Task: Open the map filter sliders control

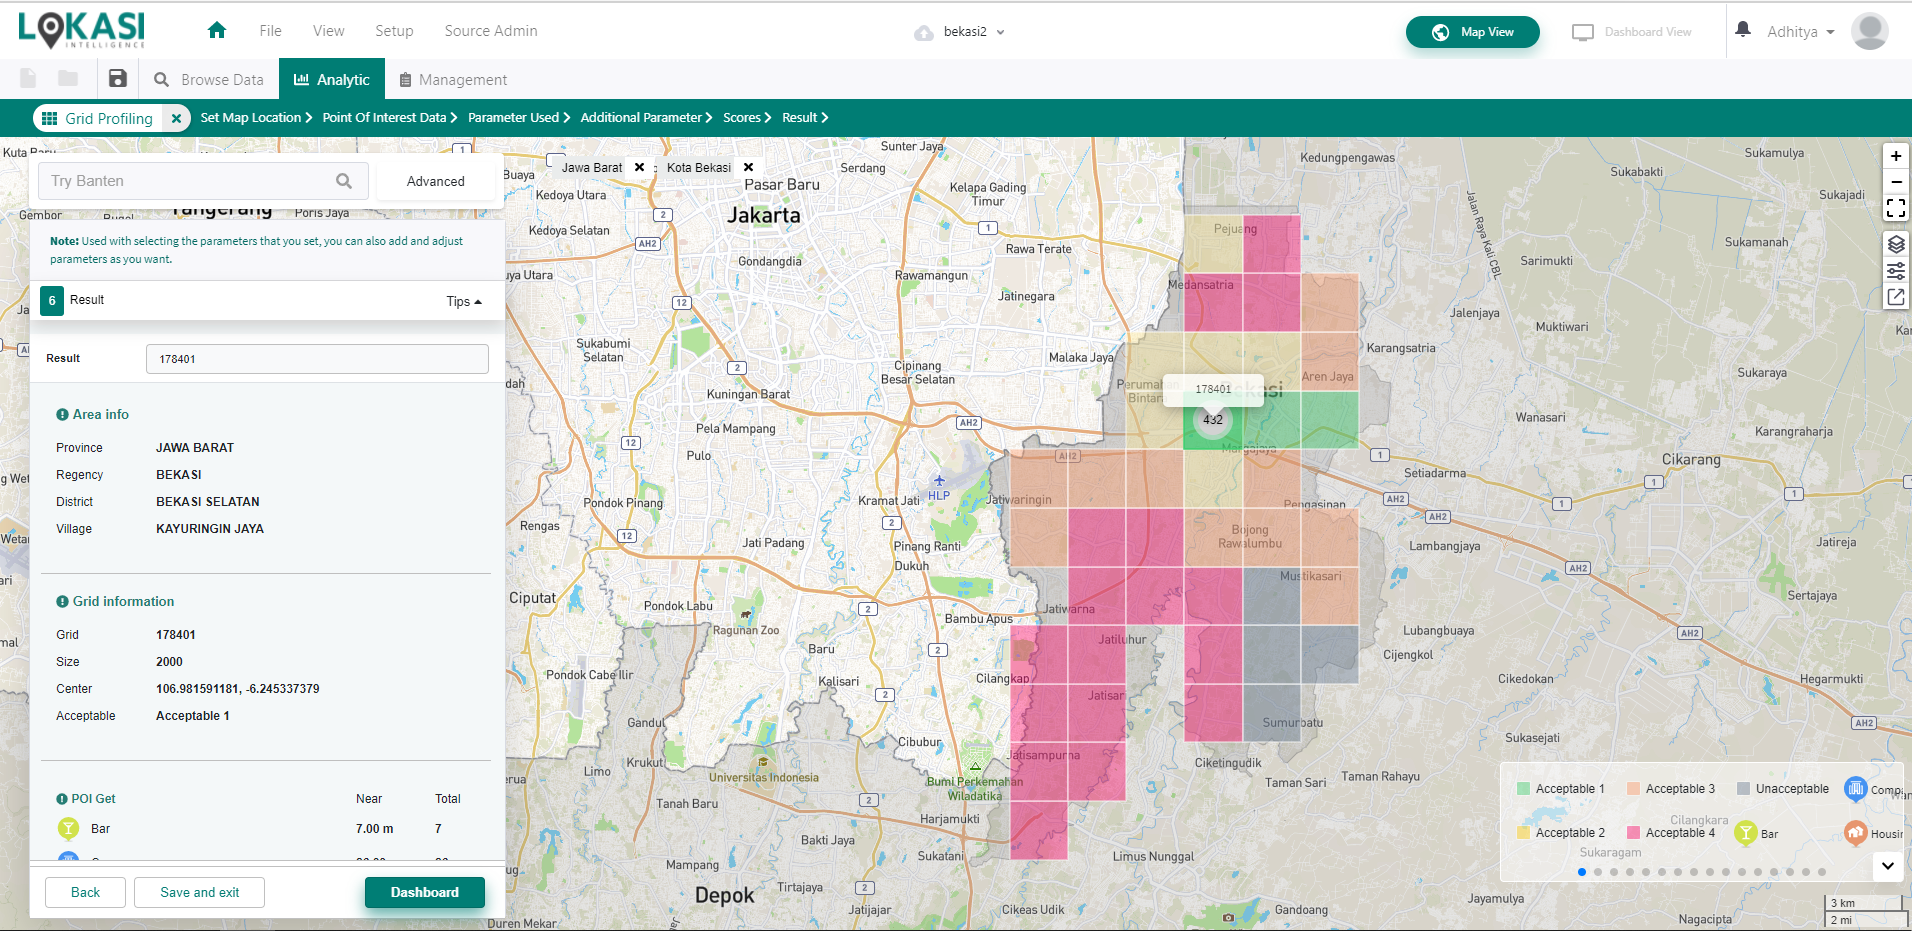Action: tap(1896, 271)
